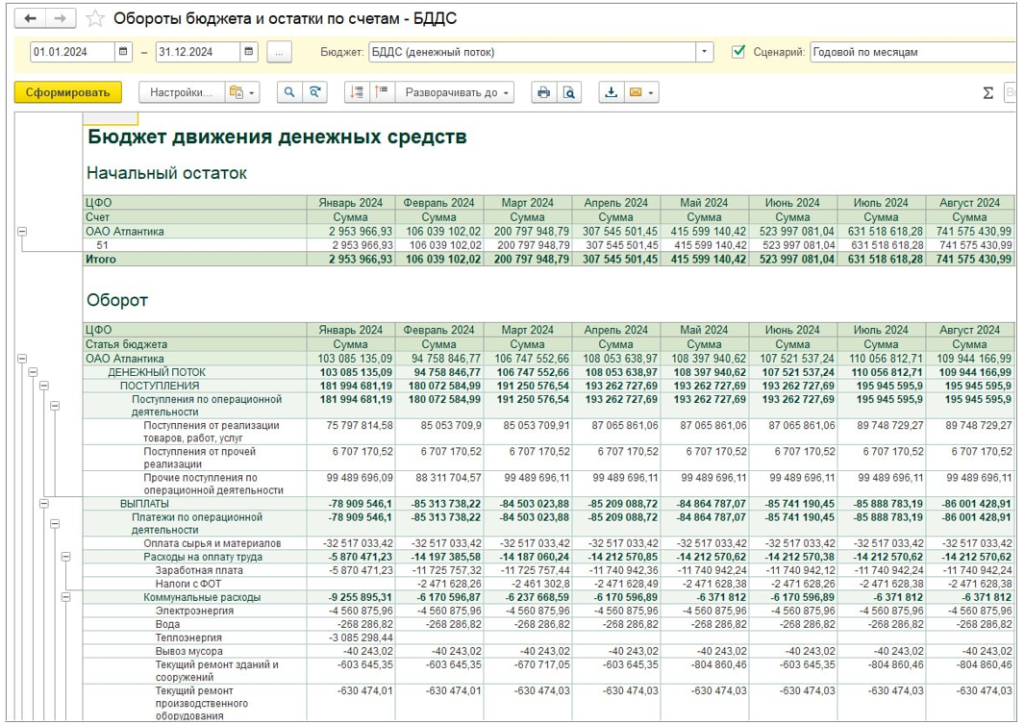Click period selection ellipsis button

280,52
